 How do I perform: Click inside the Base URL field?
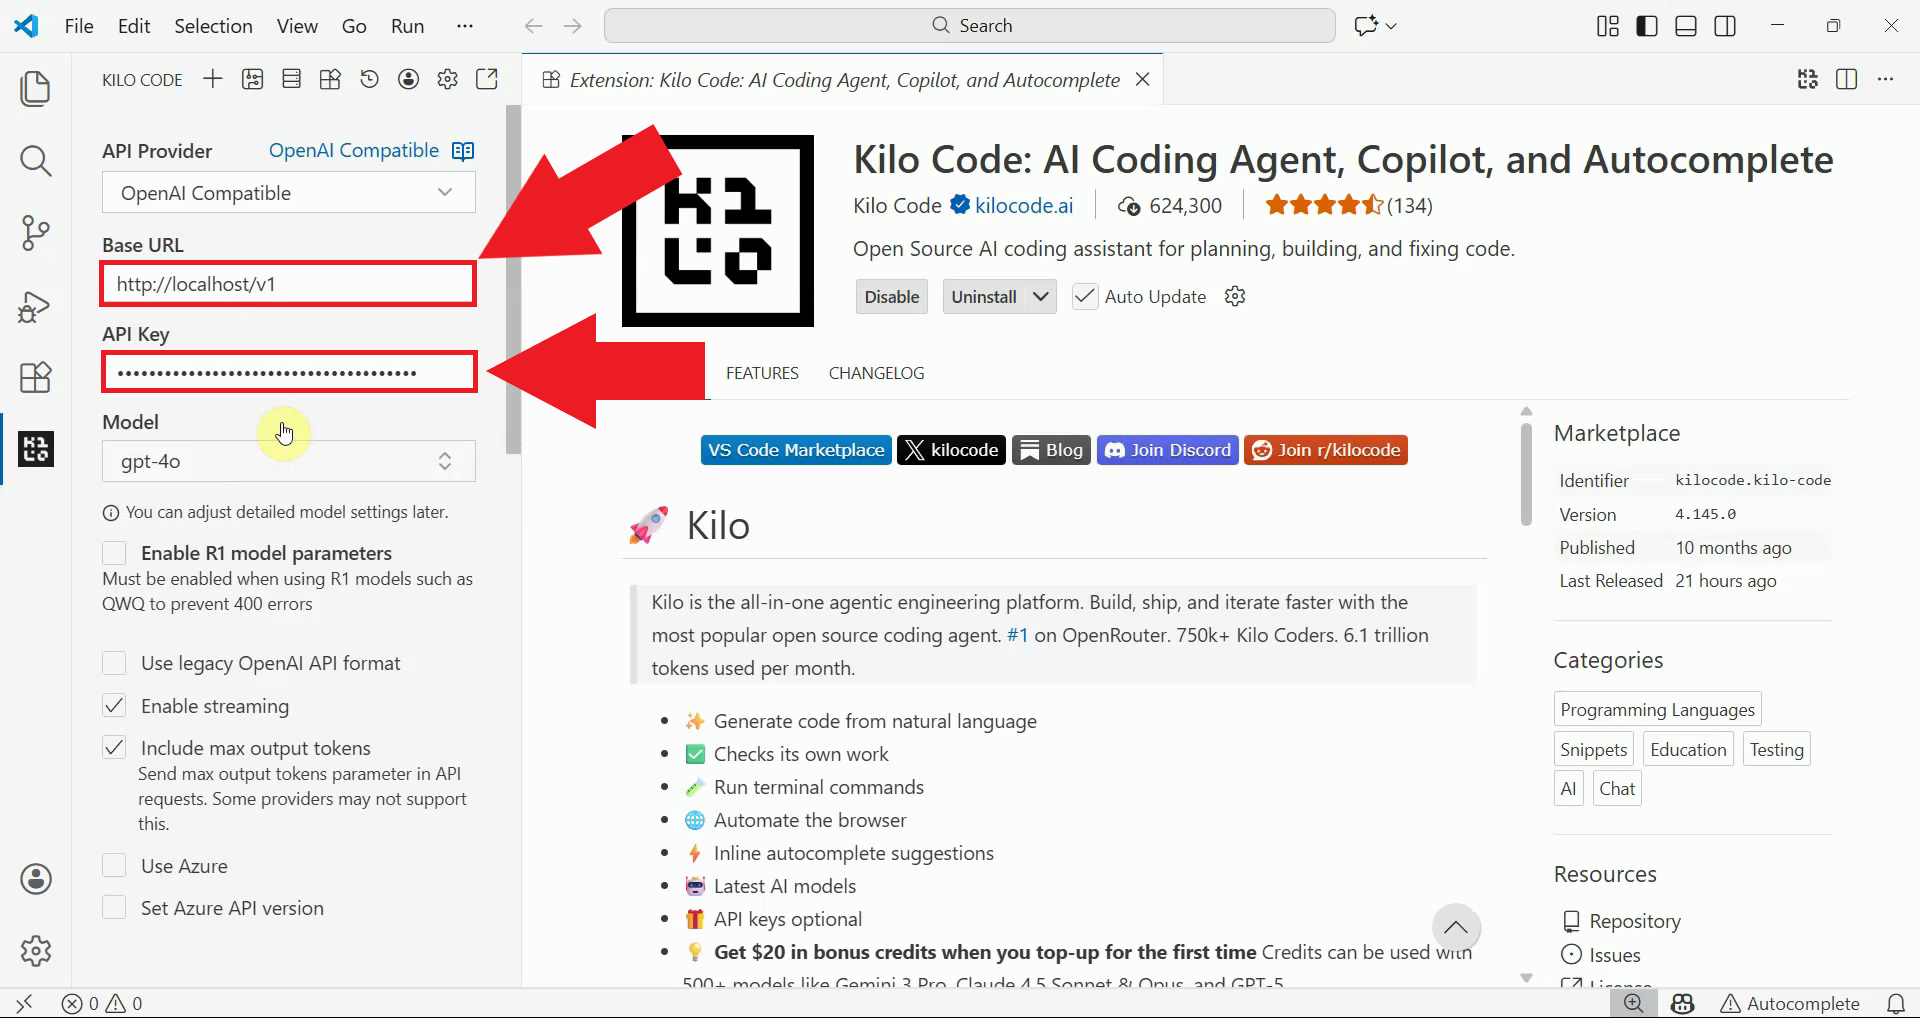click(288, 283)
